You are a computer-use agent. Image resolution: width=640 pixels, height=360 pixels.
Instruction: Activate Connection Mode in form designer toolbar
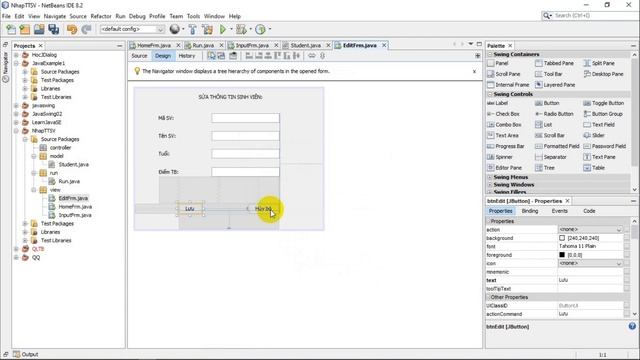221,56
